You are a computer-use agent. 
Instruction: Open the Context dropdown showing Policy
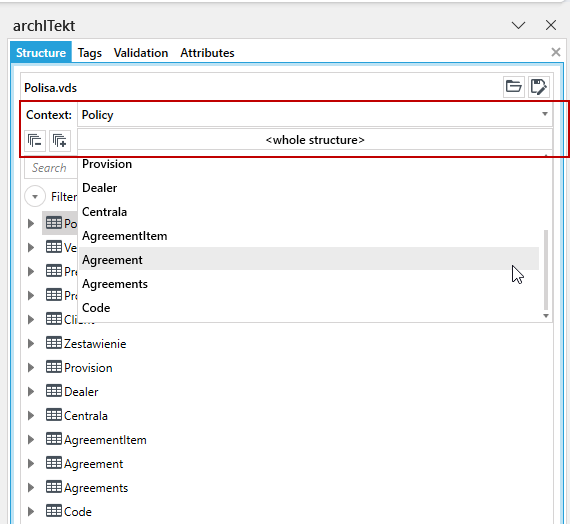tap(315, 115)
